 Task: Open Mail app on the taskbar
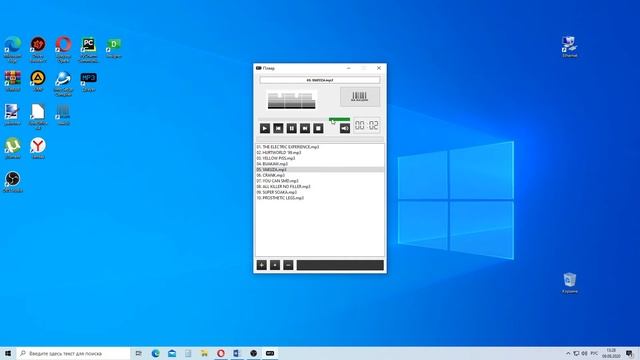(x=172, y=353)
